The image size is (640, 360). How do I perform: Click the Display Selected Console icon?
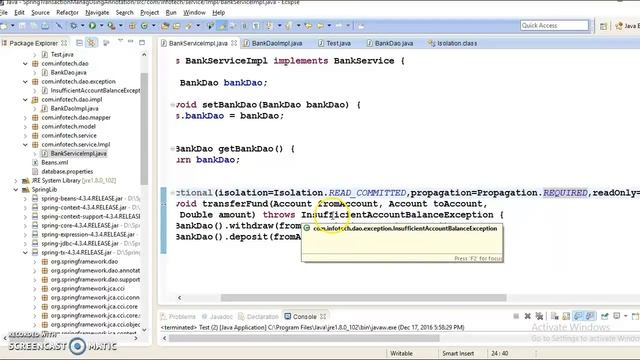[617, 316]
